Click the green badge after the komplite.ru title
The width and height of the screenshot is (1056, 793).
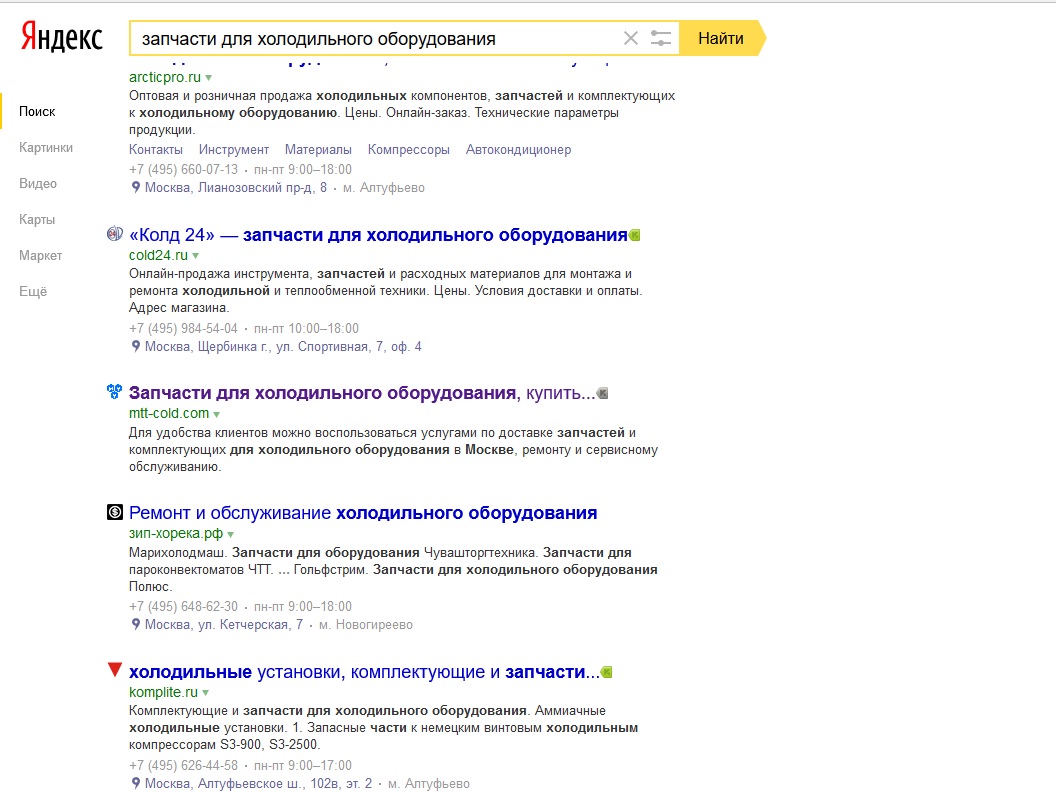(606, 672)
